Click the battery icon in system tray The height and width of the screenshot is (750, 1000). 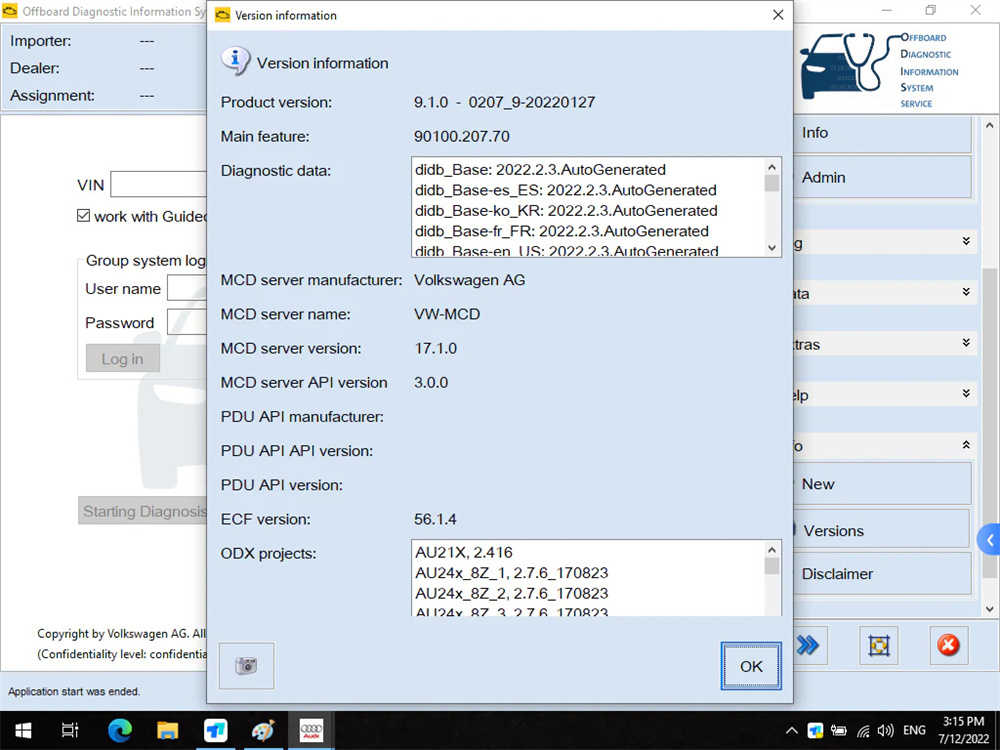pos(838,731)
